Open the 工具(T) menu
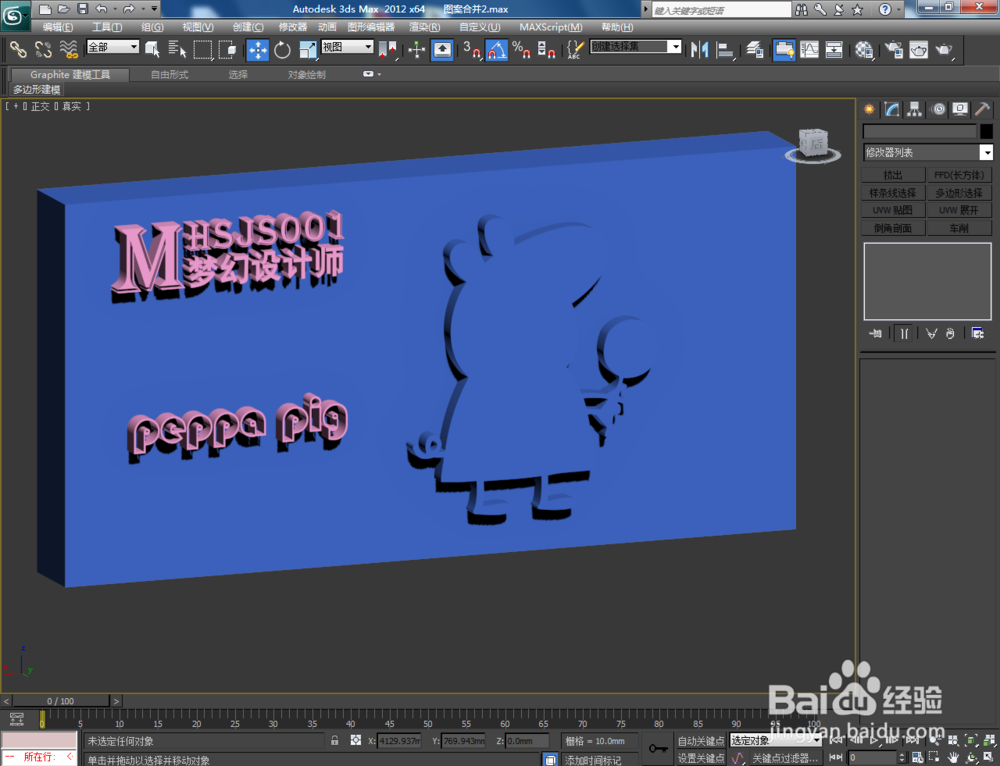The width and height of the screenshot is (1000, 766). [107, 27]
